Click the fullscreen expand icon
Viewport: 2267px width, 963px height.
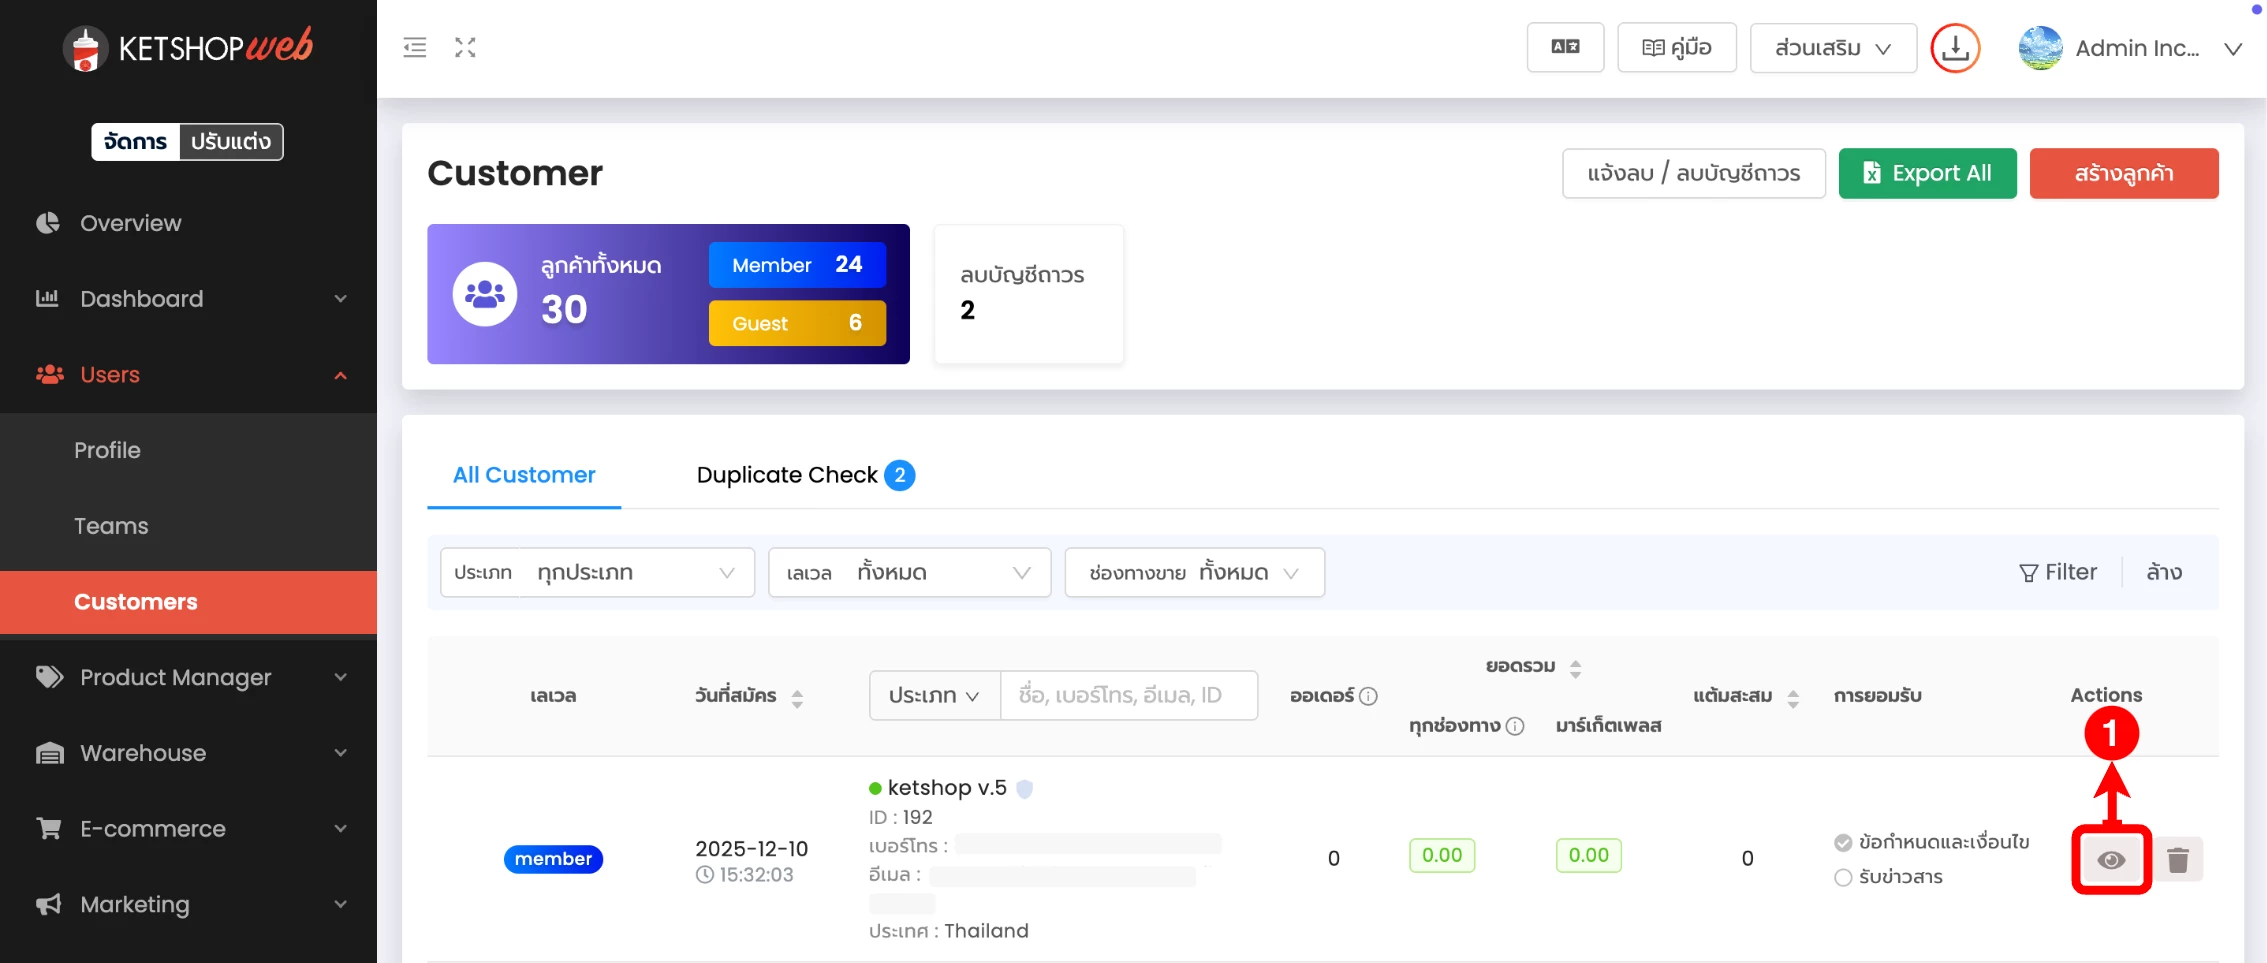point(465,47)
